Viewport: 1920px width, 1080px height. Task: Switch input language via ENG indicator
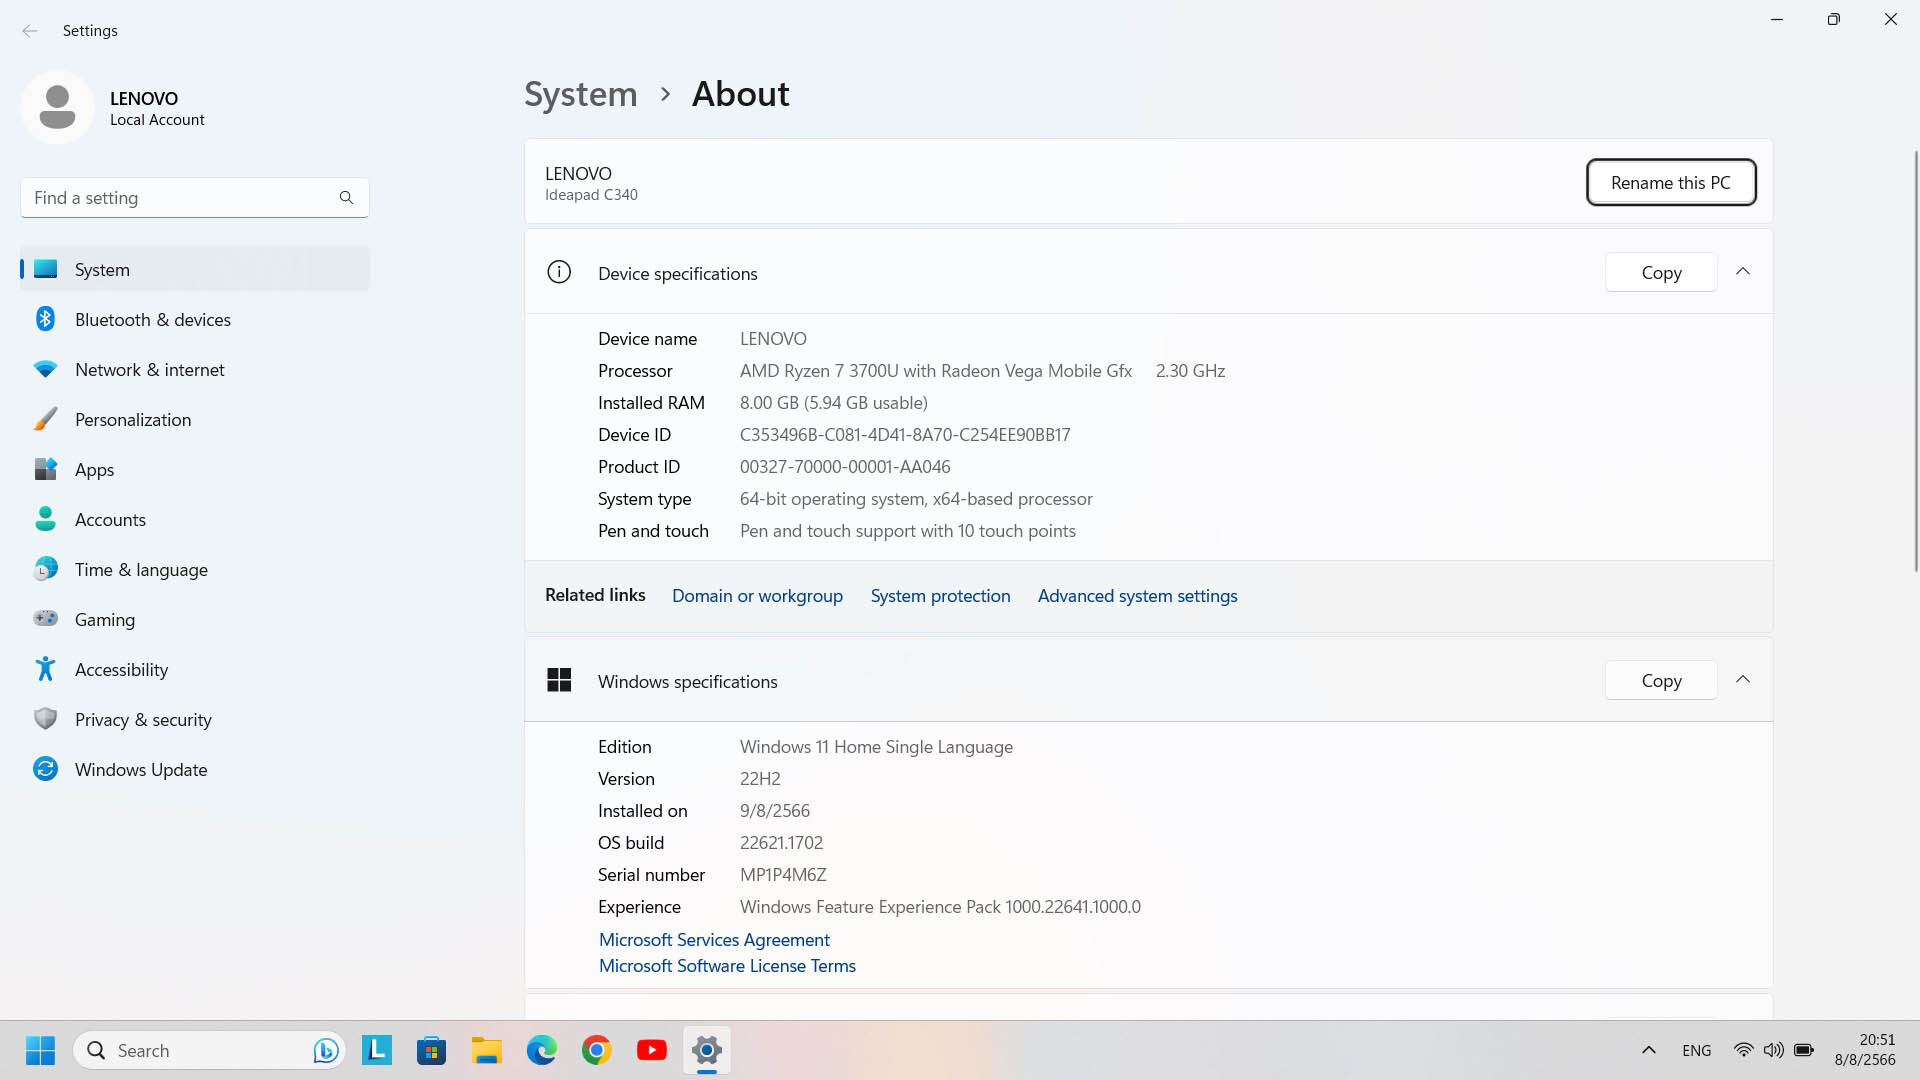[1696, 1050]
